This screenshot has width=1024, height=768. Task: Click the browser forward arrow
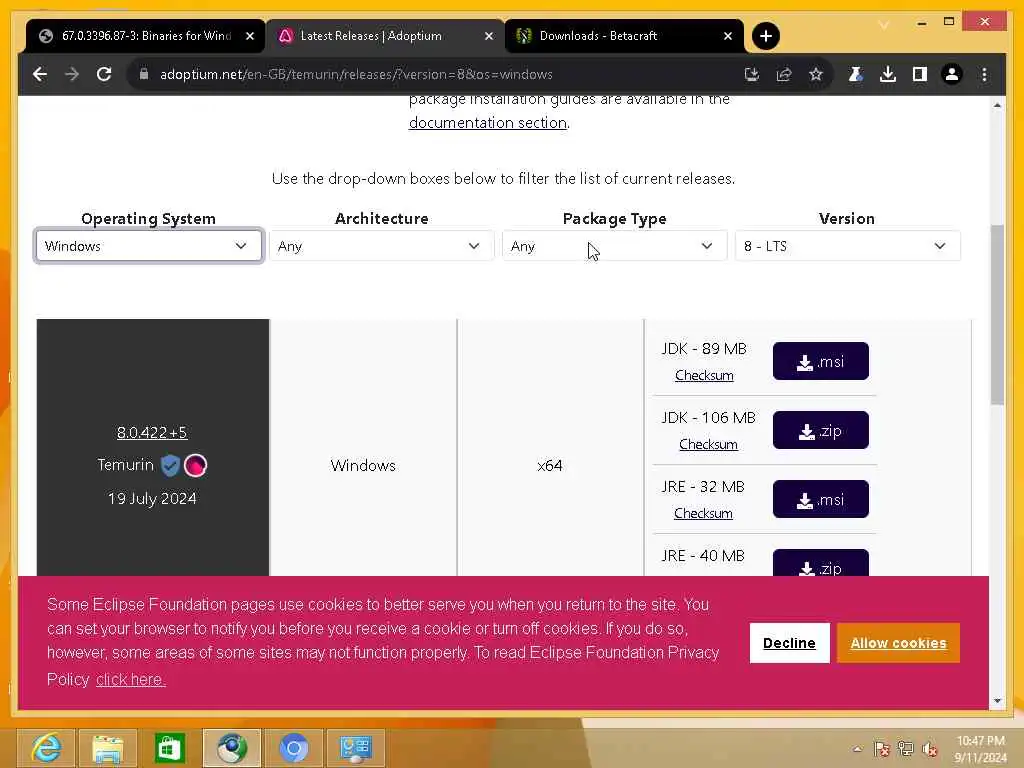pos(72,74)
